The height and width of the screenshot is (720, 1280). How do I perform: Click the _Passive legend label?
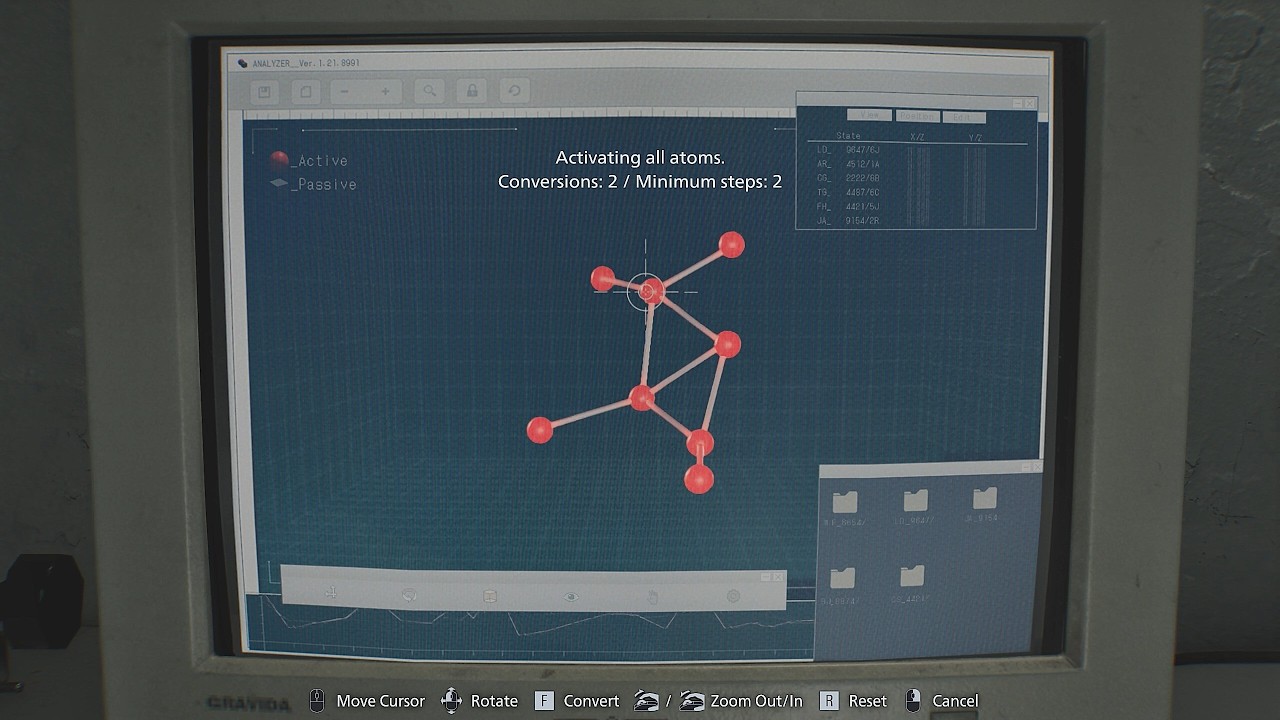324,184
